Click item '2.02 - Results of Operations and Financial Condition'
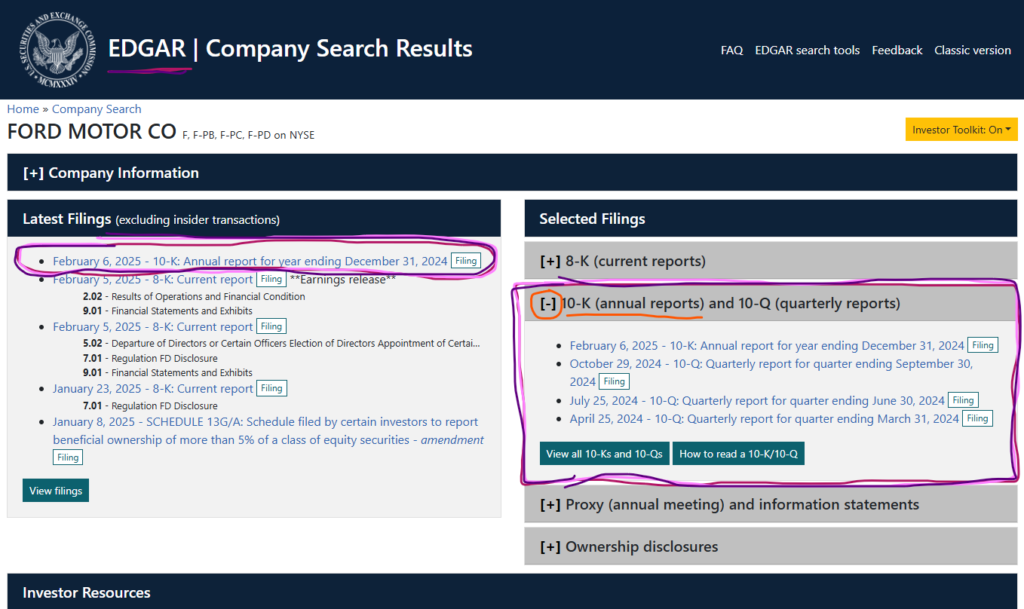Screen dimensions: 1024x609 194,296
